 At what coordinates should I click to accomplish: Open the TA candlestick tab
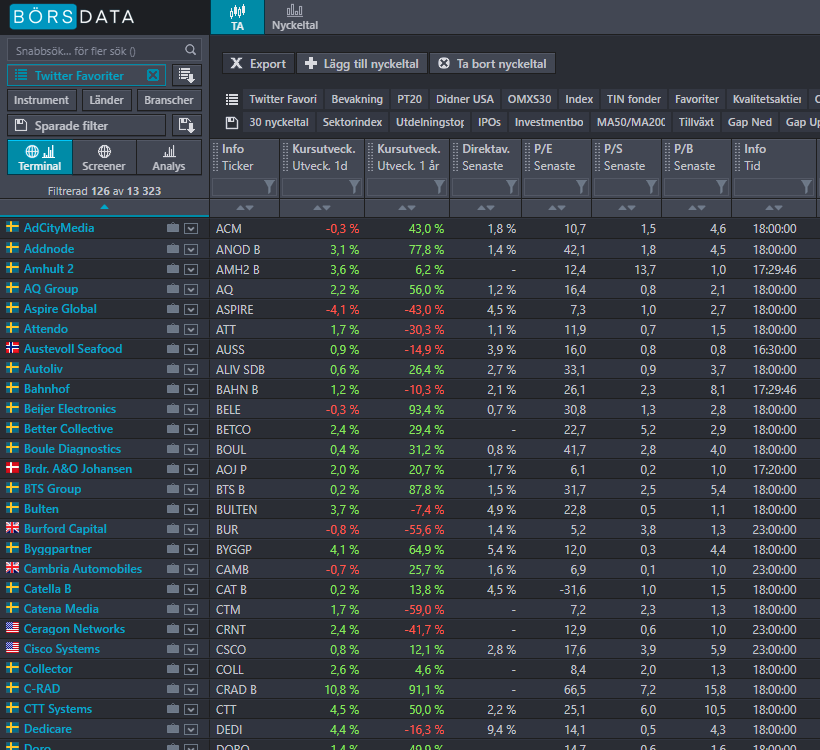[237, 17]
